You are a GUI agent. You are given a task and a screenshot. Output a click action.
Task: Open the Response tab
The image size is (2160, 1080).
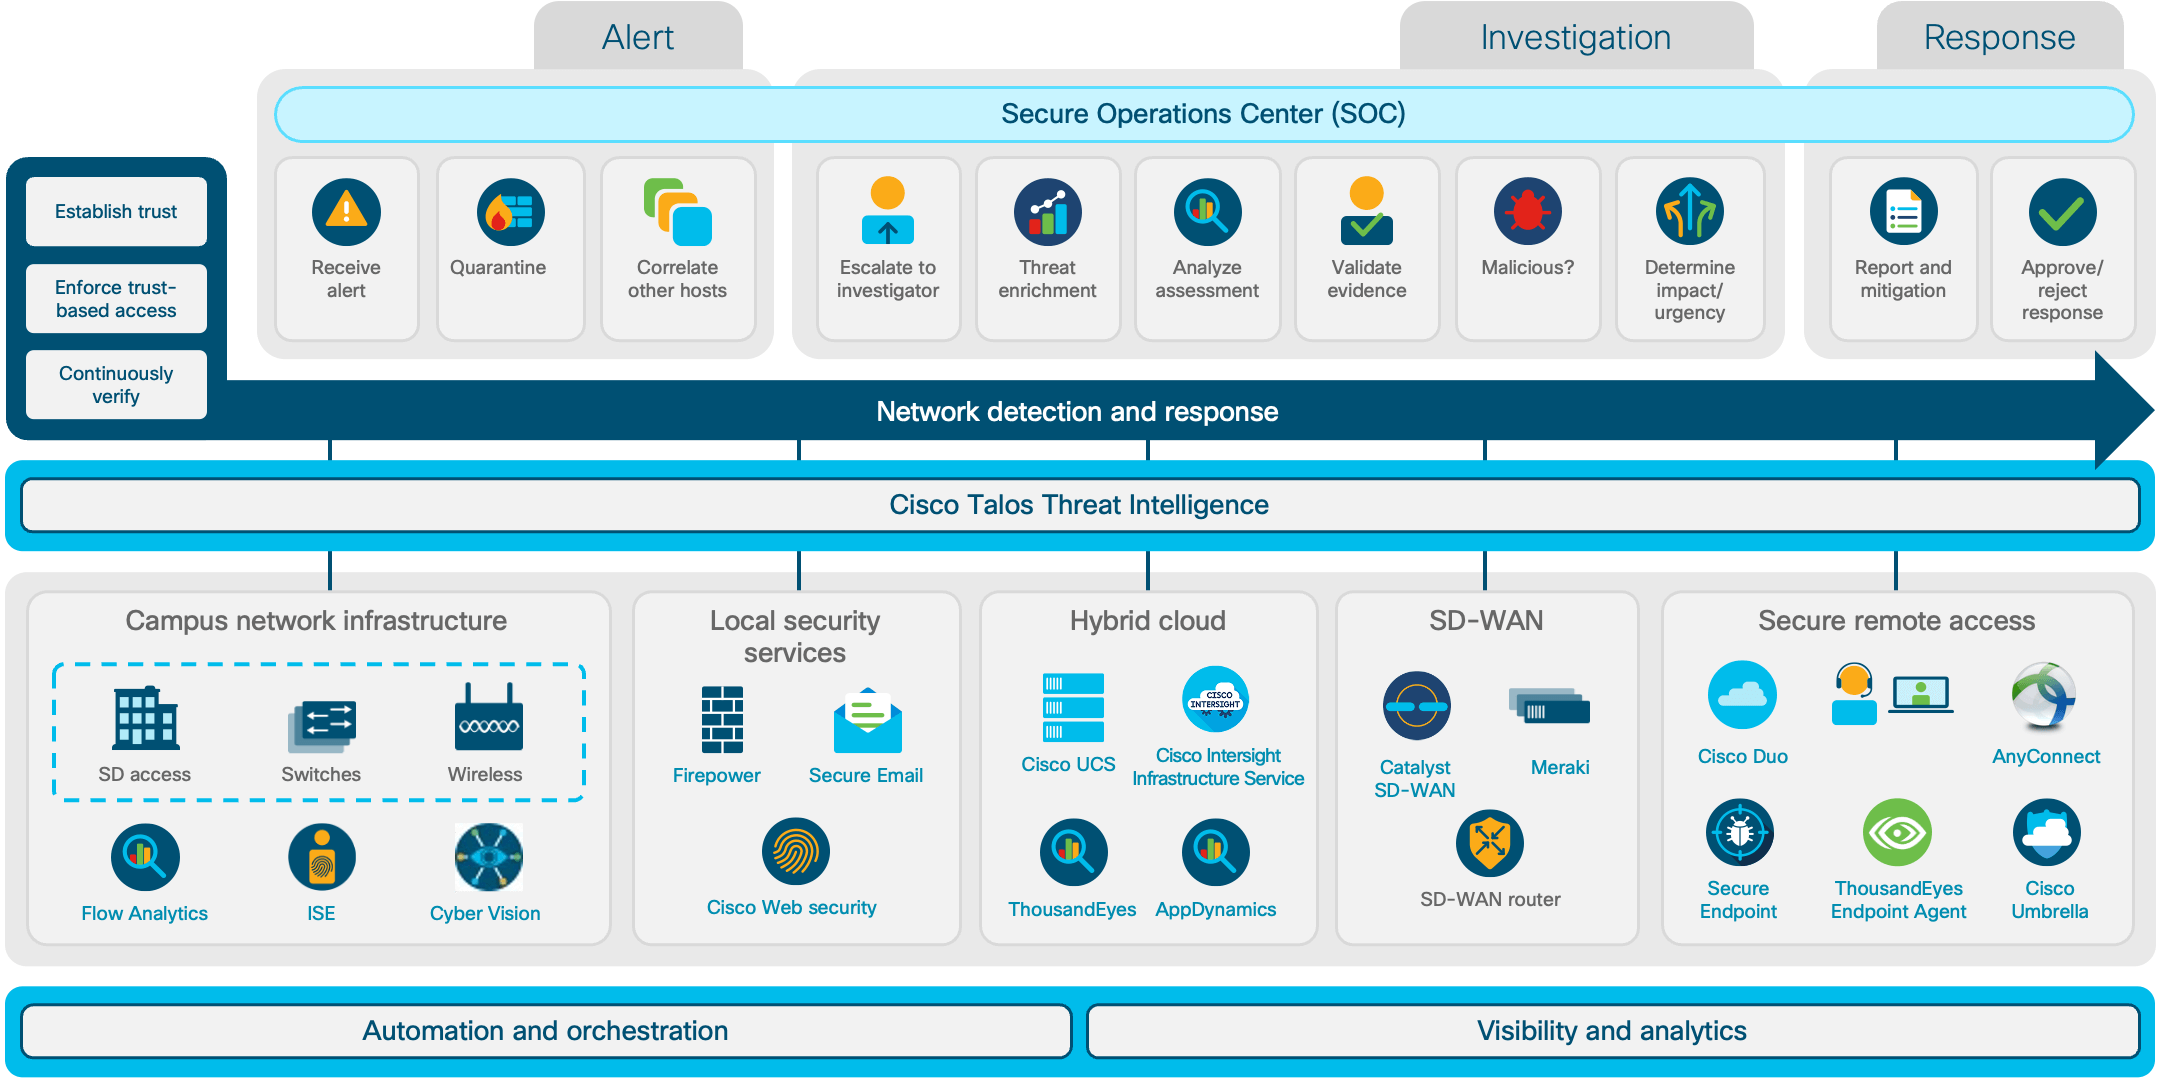(x=2000, y=37)
